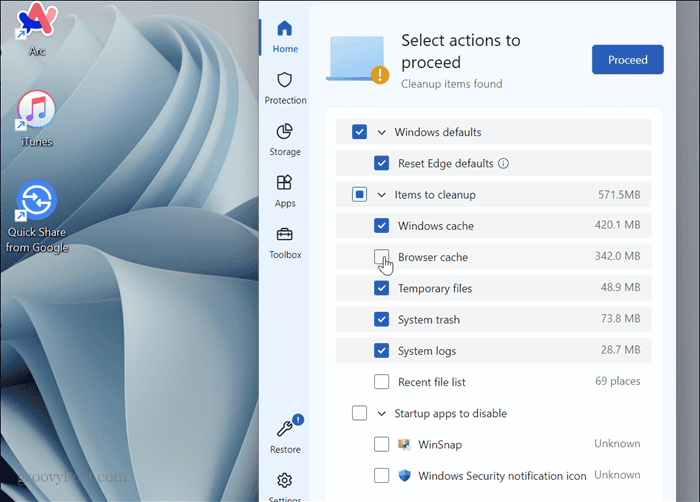The image size is (700, 502).
Task: Collapse Startup apps to disable group
Action: [381, 414]
